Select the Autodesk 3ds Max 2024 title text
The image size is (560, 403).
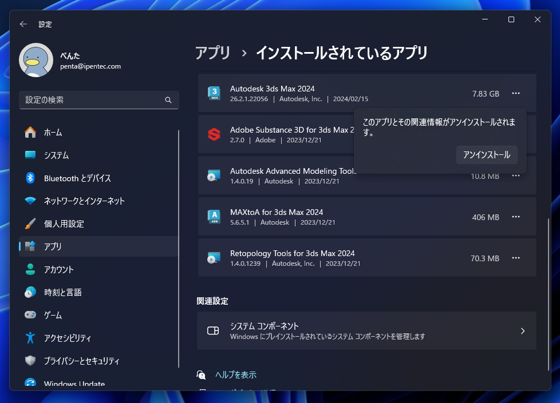(x=272, y=89)
